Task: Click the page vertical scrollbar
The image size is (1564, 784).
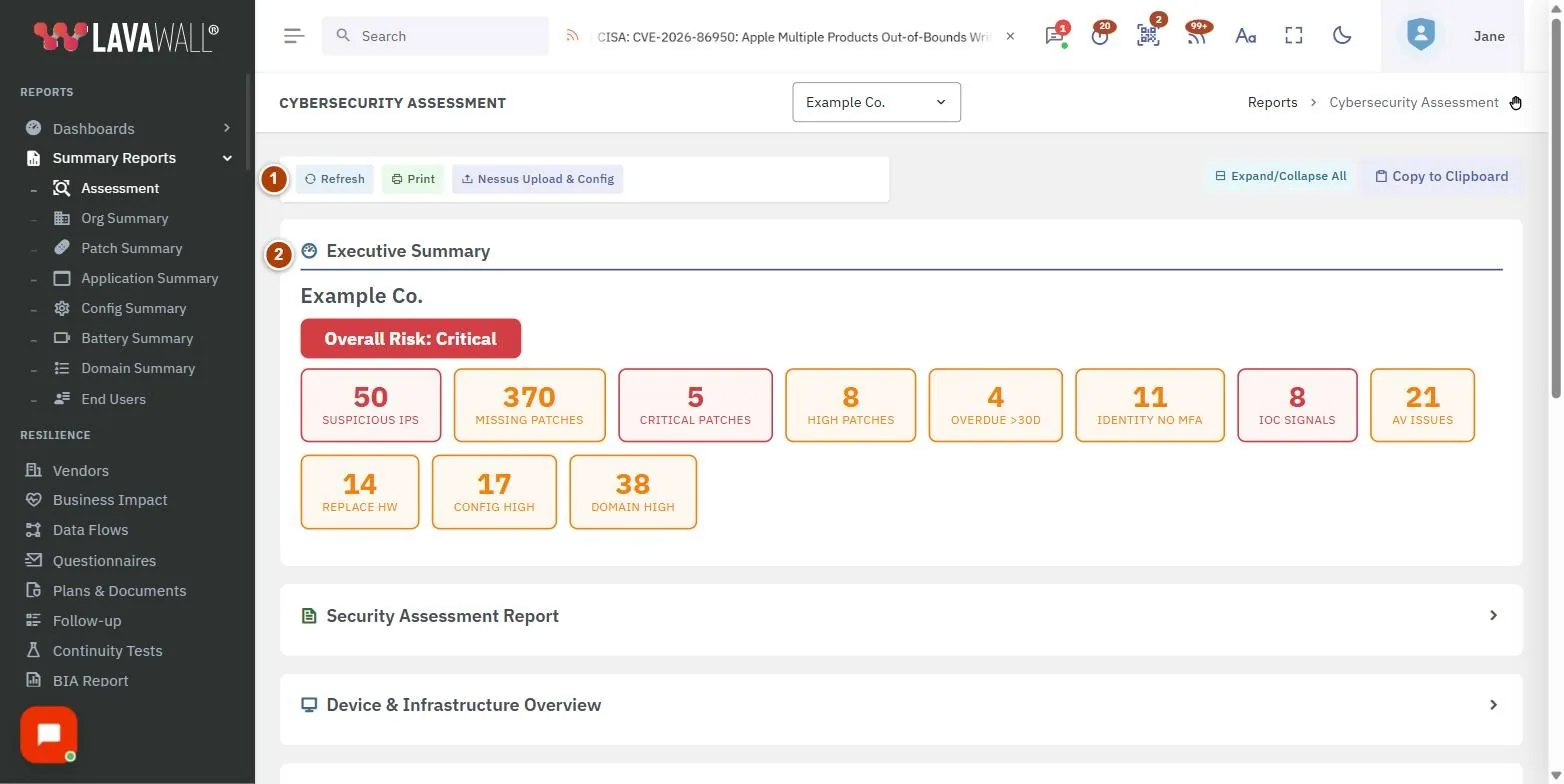Action: pyautogui.click(x=1555, y=208)
